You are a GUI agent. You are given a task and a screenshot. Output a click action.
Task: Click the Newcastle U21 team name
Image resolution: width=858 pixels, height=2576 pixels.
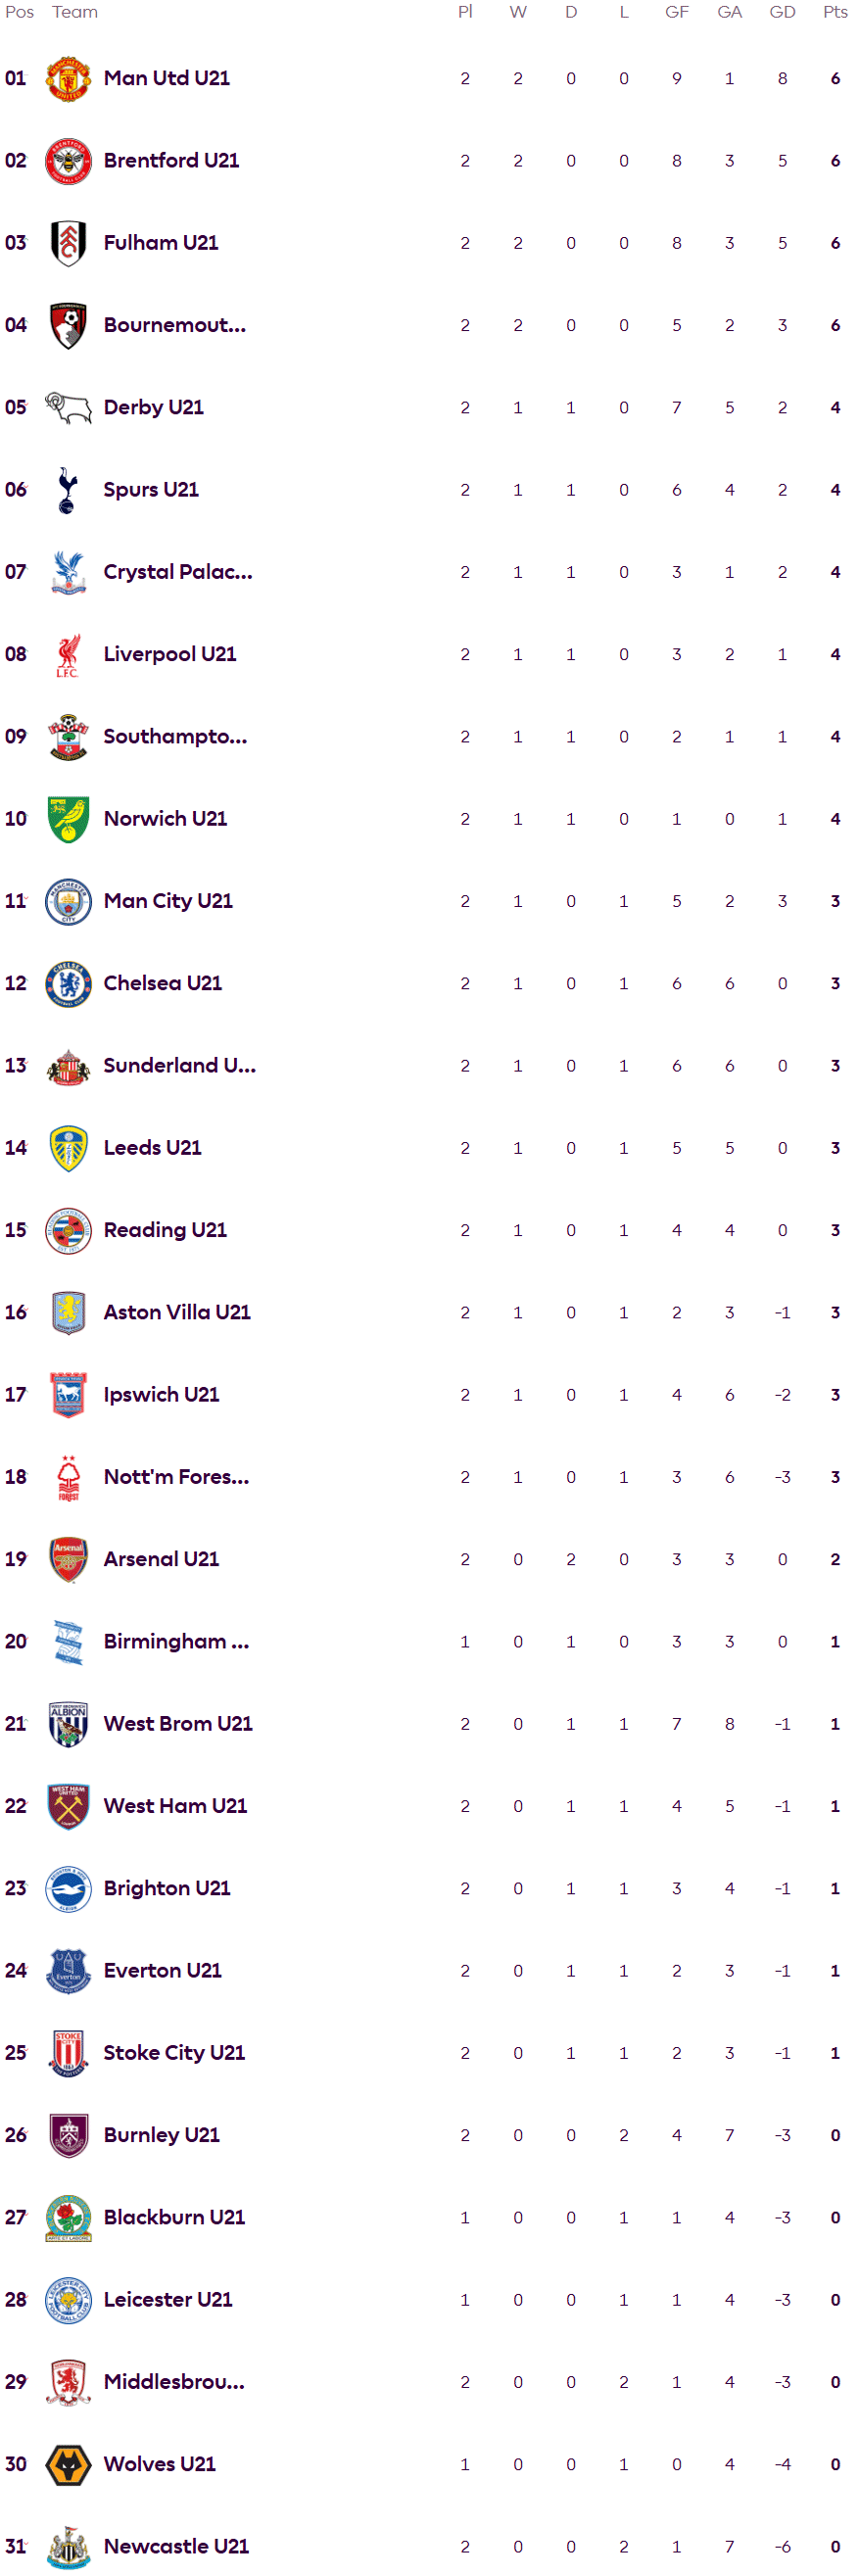point(176,2547)
